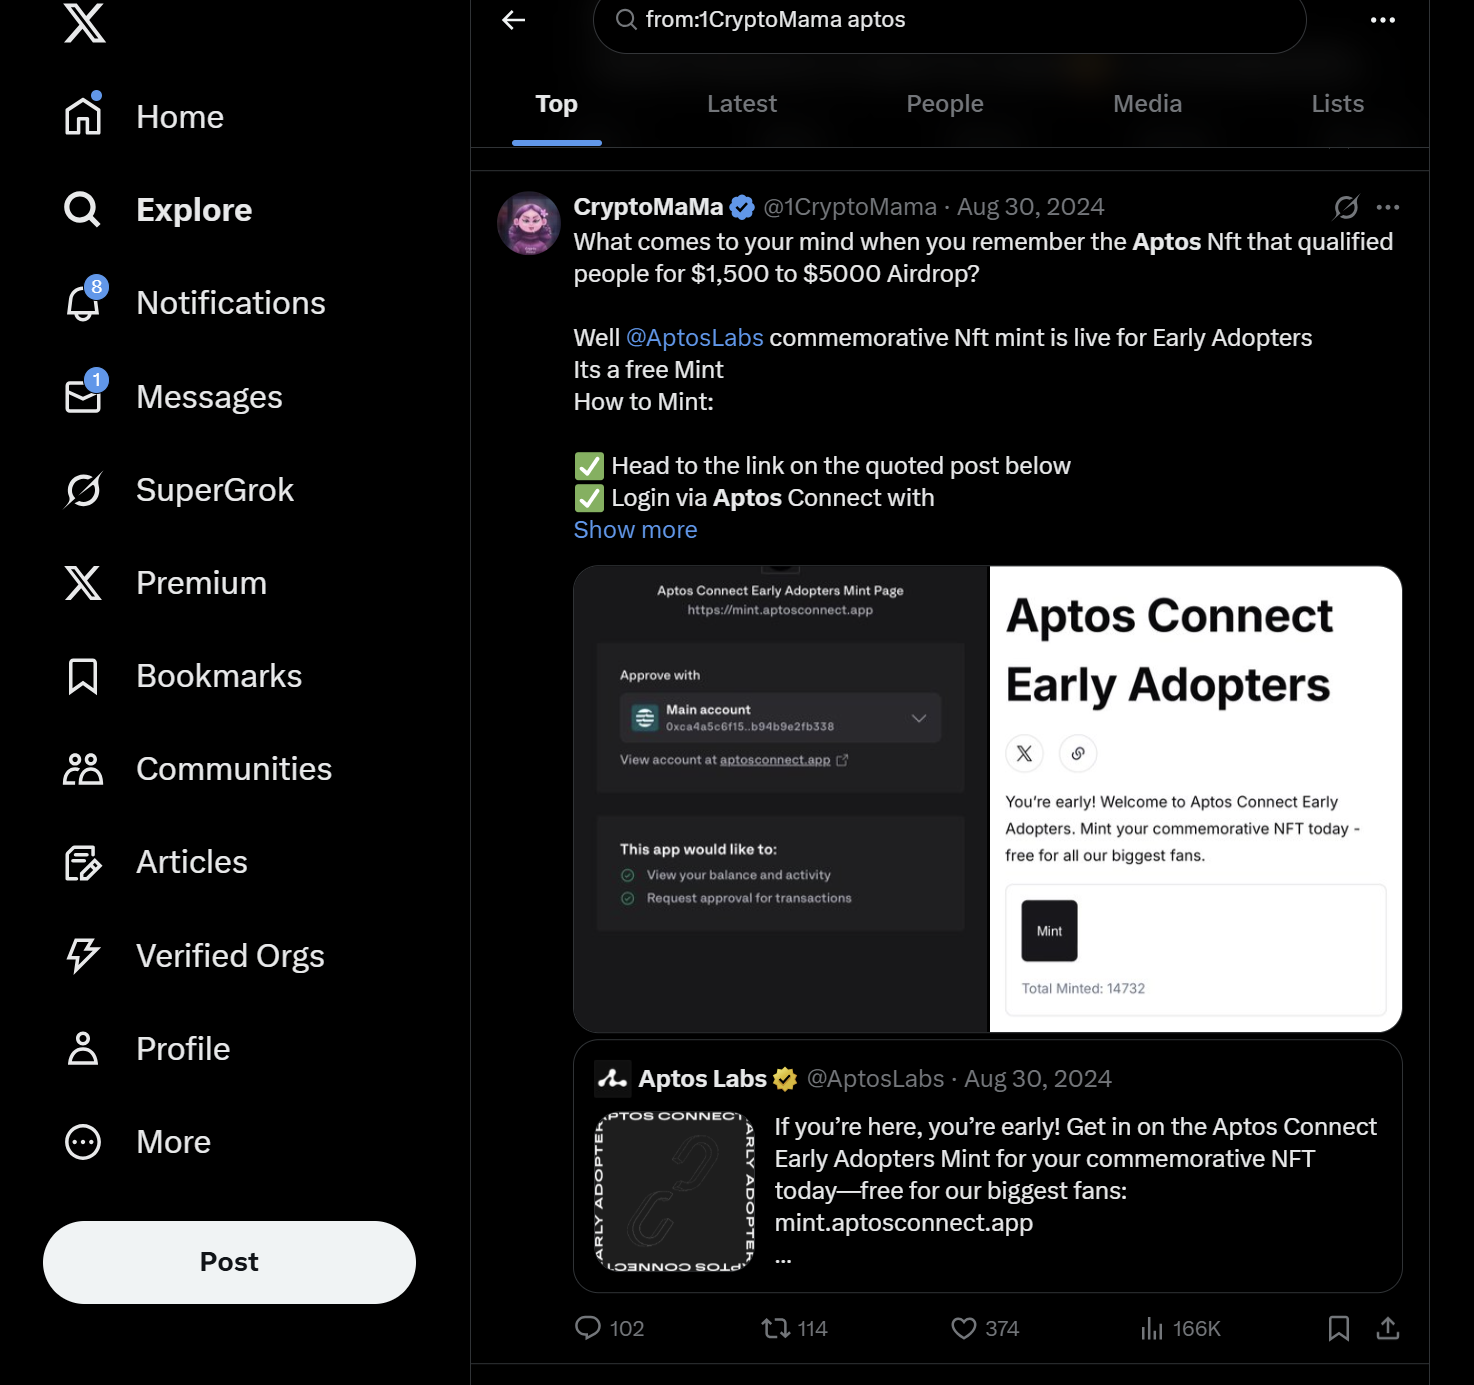Repost the tweet showing 114 reposts
This screenshot has height=1385, width=1474.
[x=775, y=1328]
